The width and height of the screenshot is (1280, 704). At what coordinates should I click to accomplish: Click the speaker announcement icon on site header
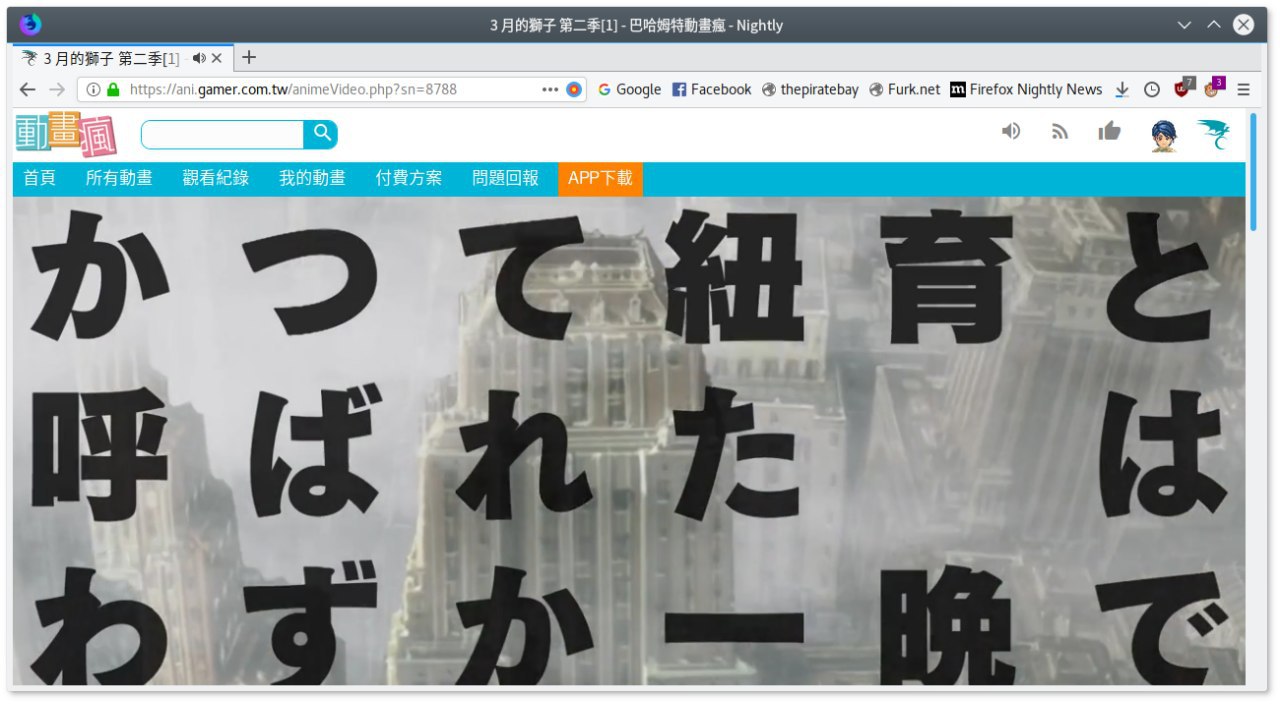(x=1011, y=131)
